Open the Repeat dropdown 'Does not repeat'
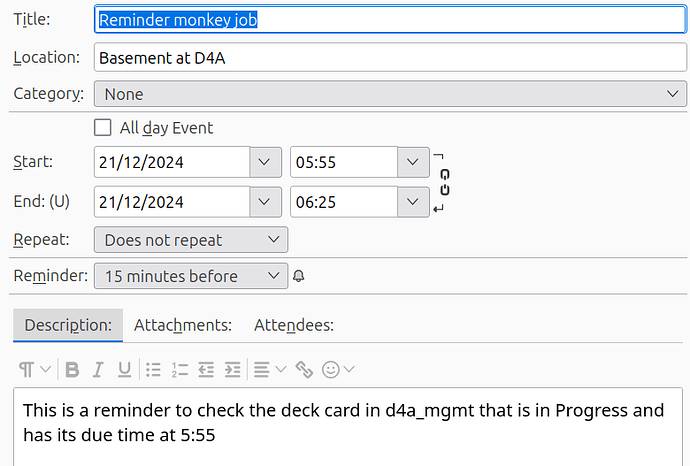The height and width of the screenshot is (466, 690). pyautogui.click(x=191, y=240)
